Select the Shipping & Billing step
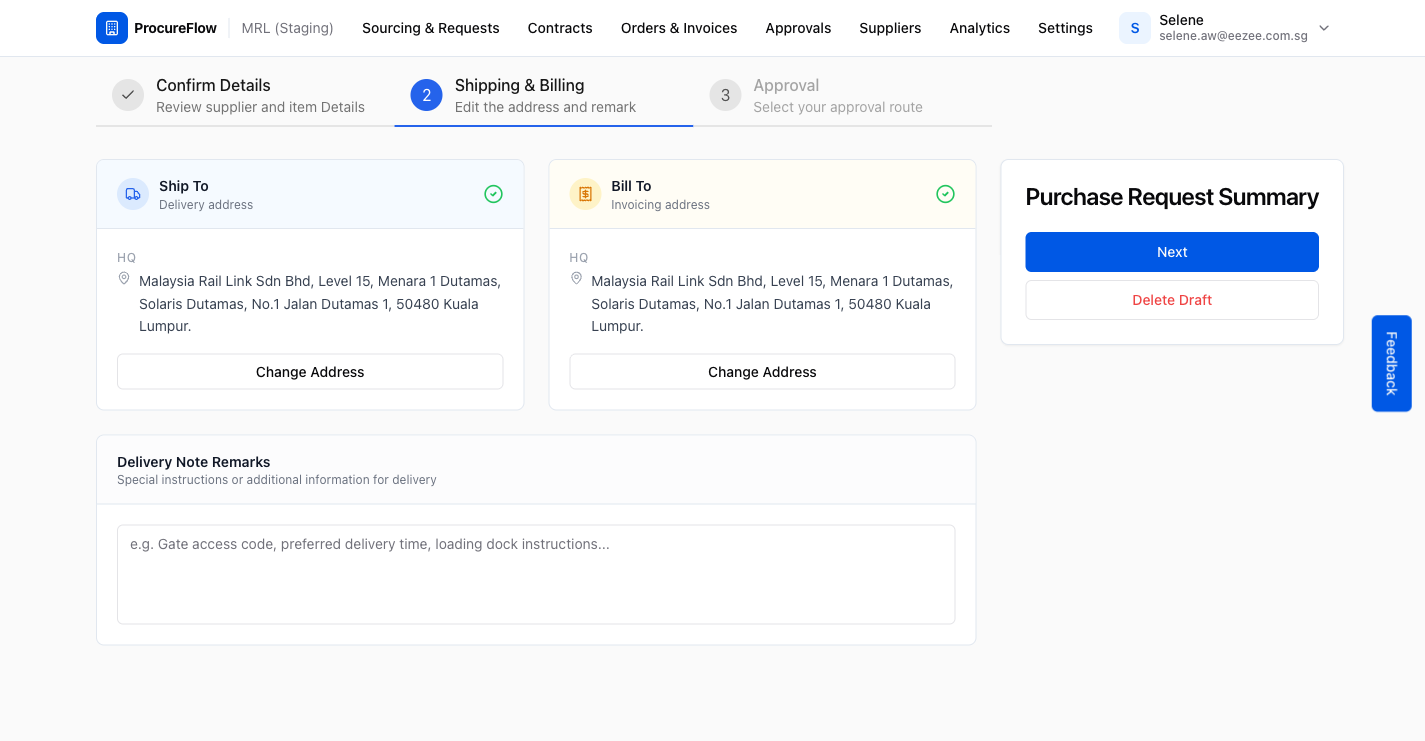The width and height of the screenshot is (1425, 741). [x=544, y=96]
